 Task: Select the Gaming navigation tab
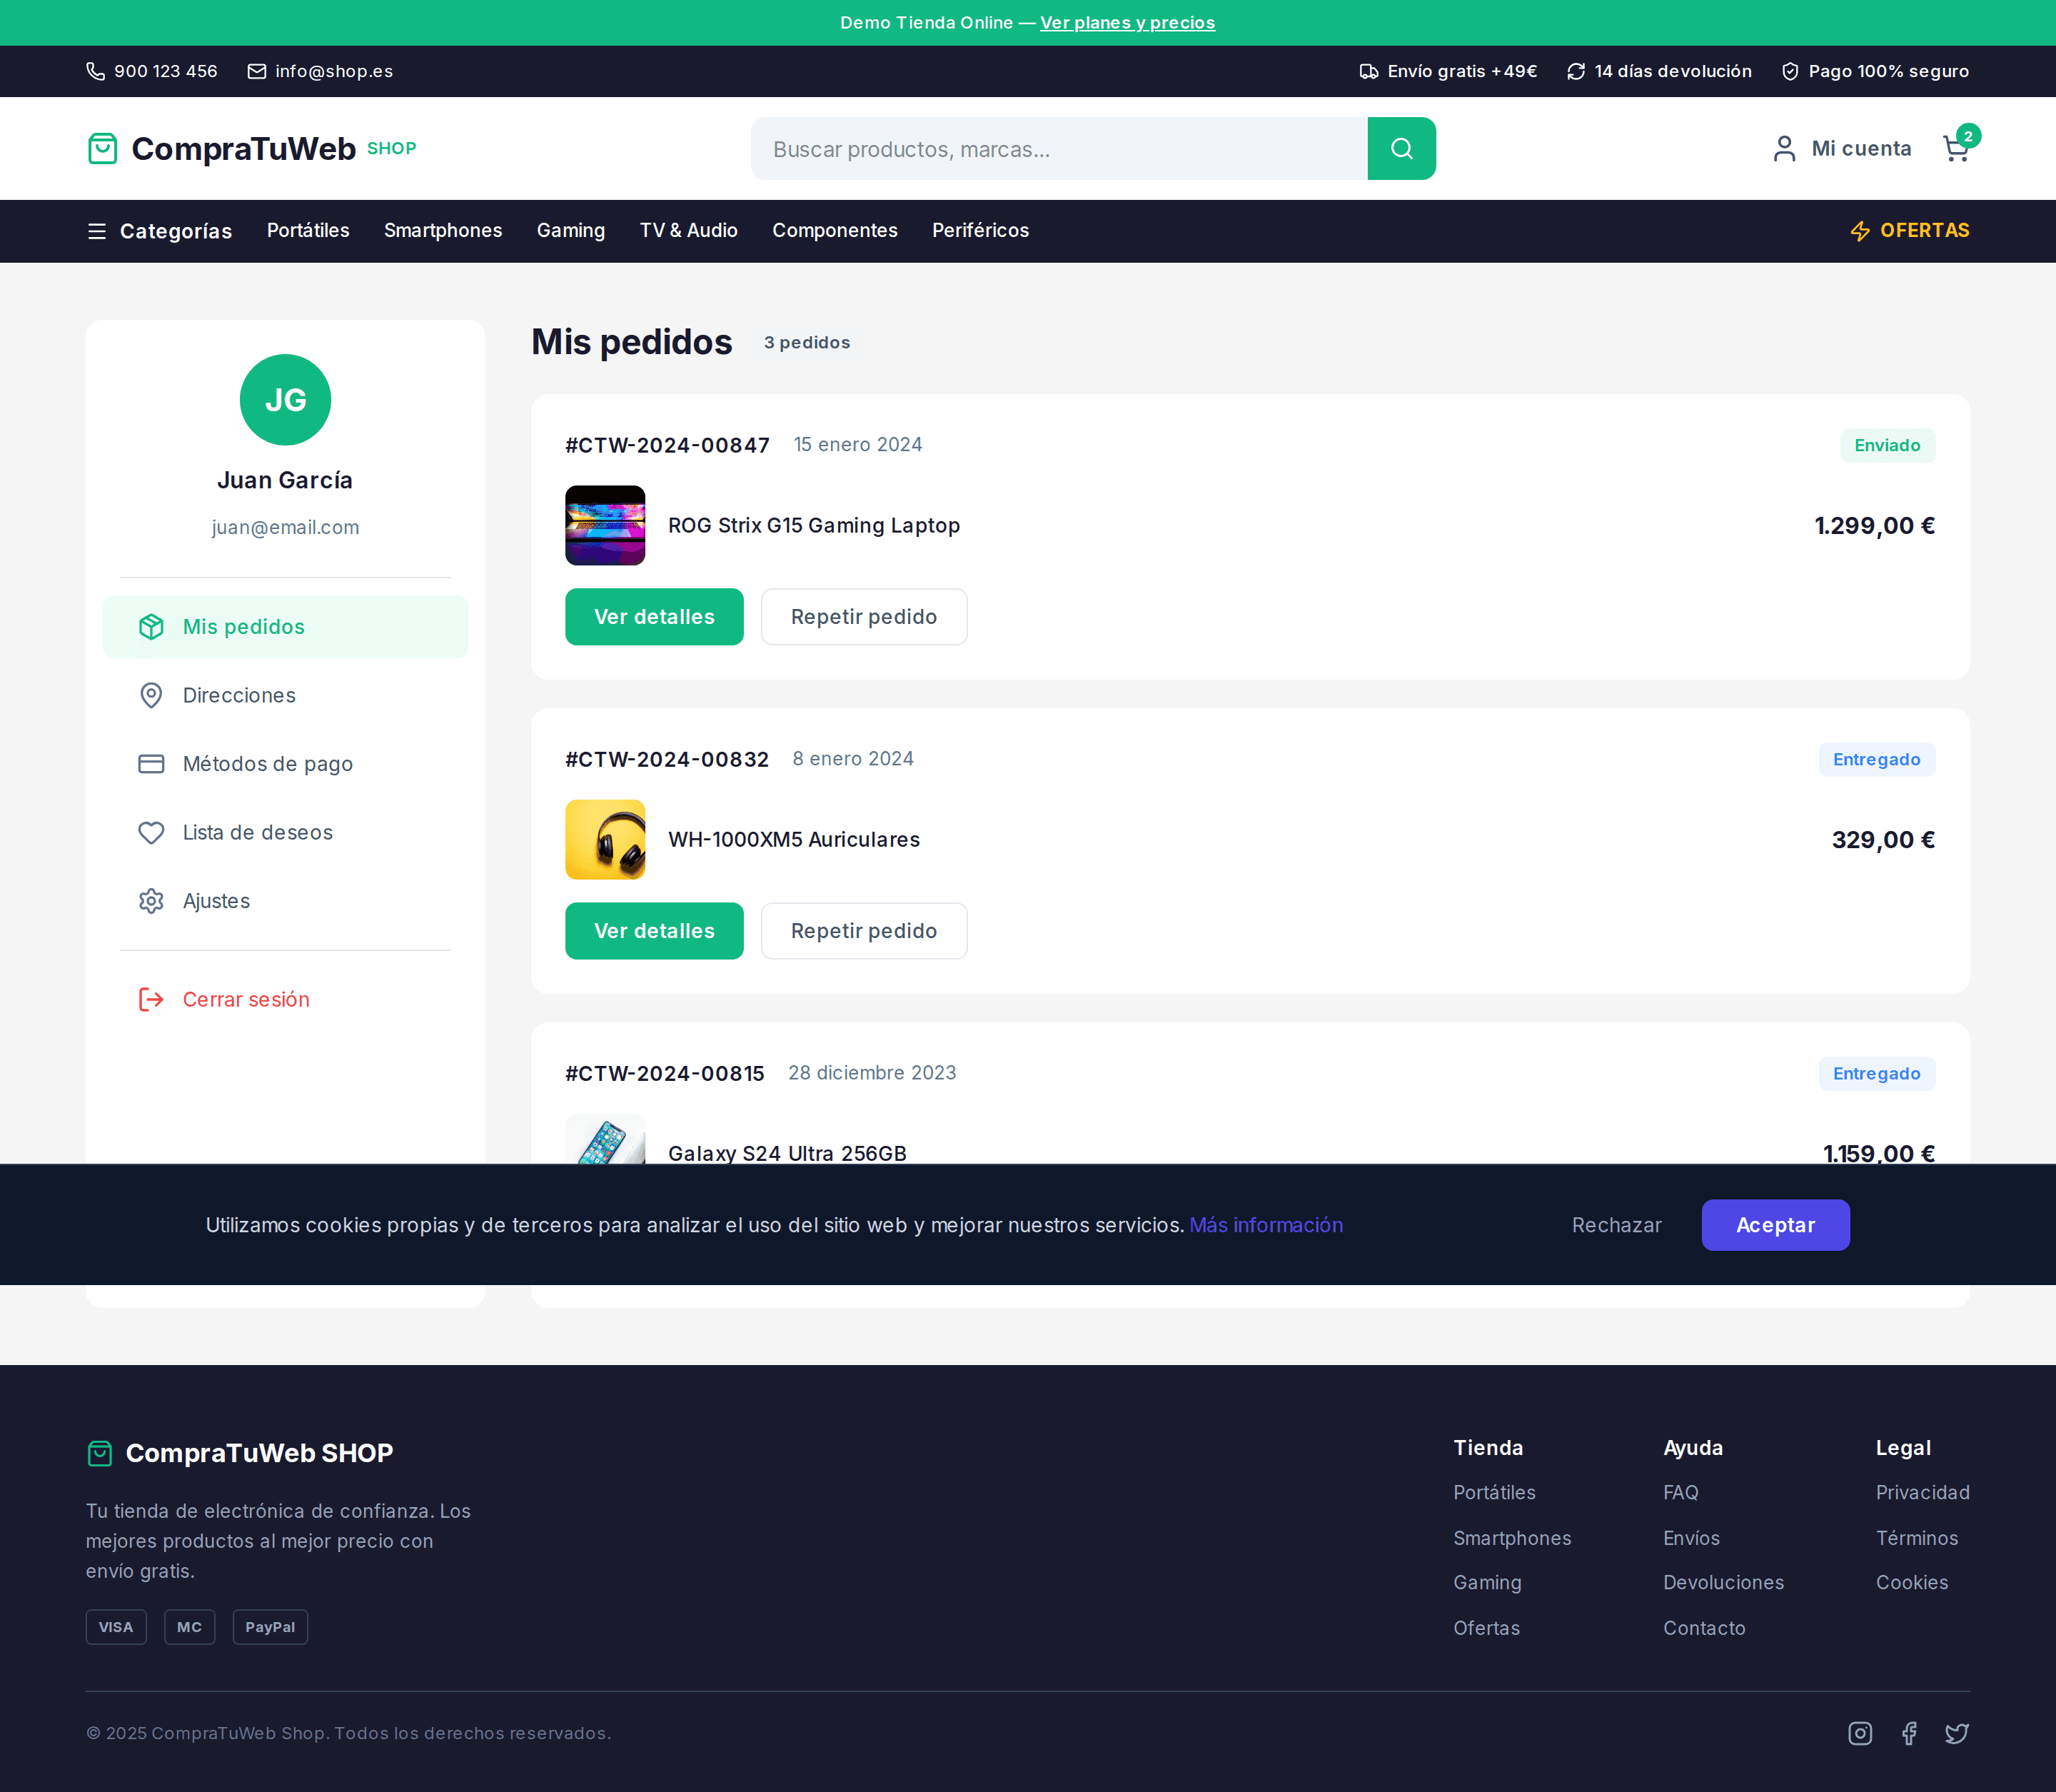(x=570, y=231)
